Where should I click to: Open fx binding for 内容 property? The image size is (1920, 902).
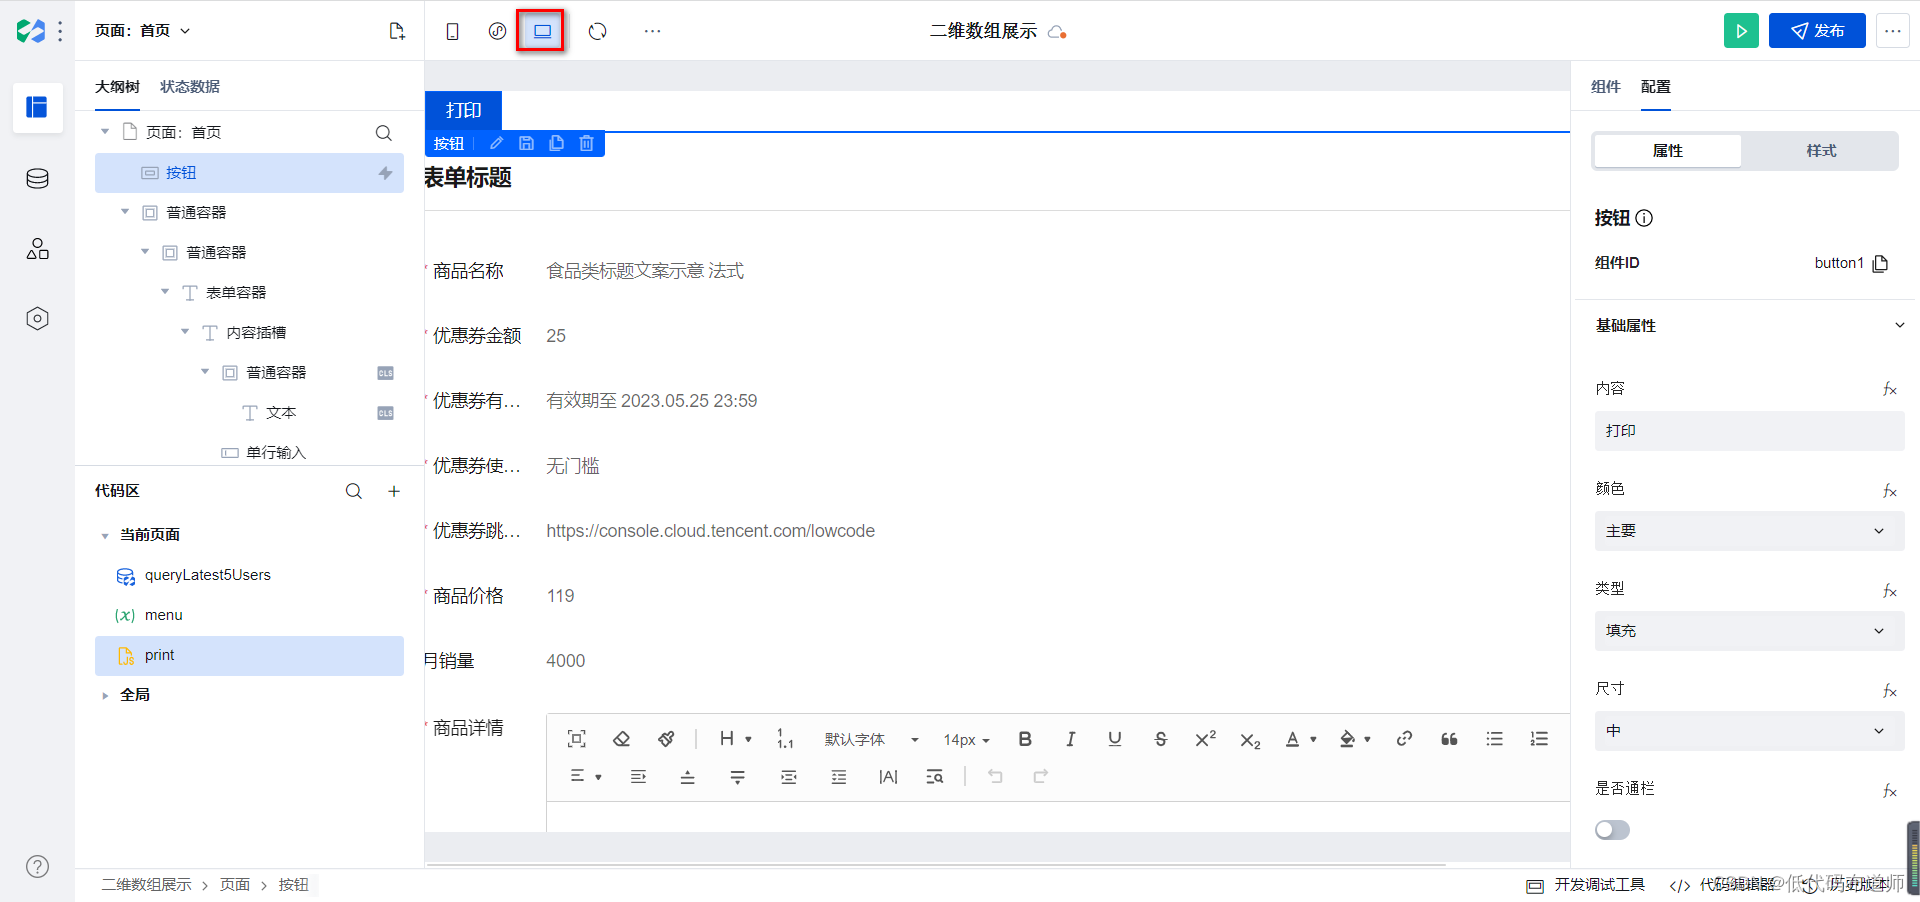1889,389
